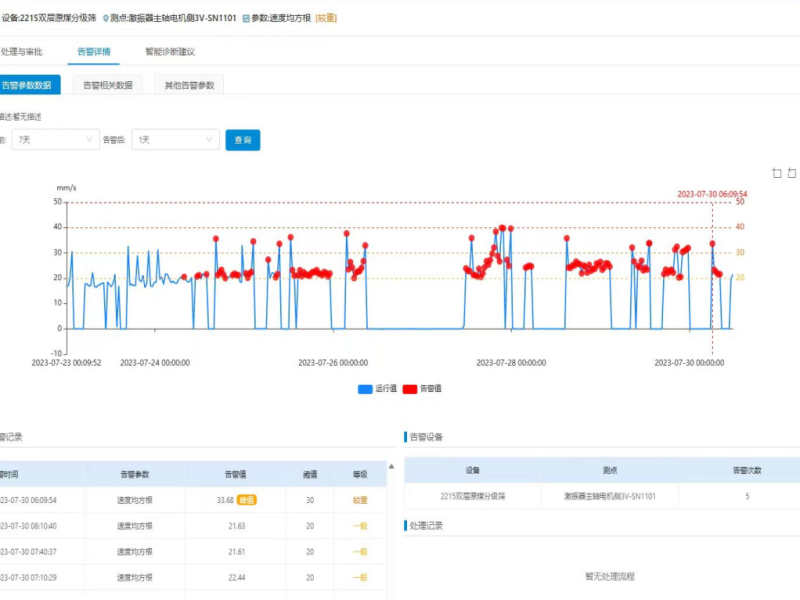Switch to 其他告警参数 sub-tab
This screenshot has height=600, width=800.
[x=189, y=85]
